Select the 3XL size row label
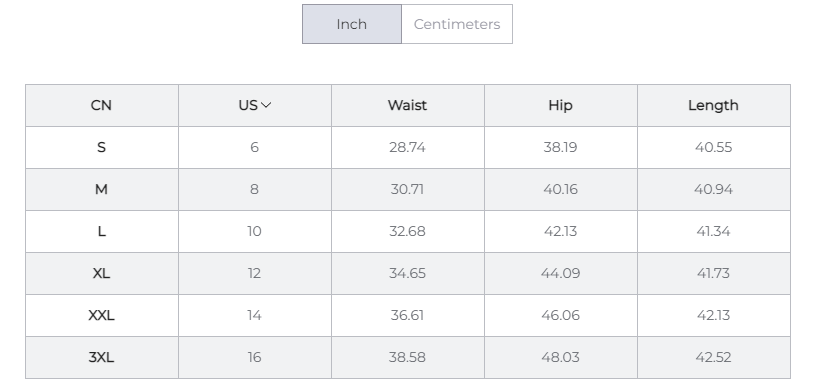The width and height of the screenshot is (818, 387). coord(101,357)
